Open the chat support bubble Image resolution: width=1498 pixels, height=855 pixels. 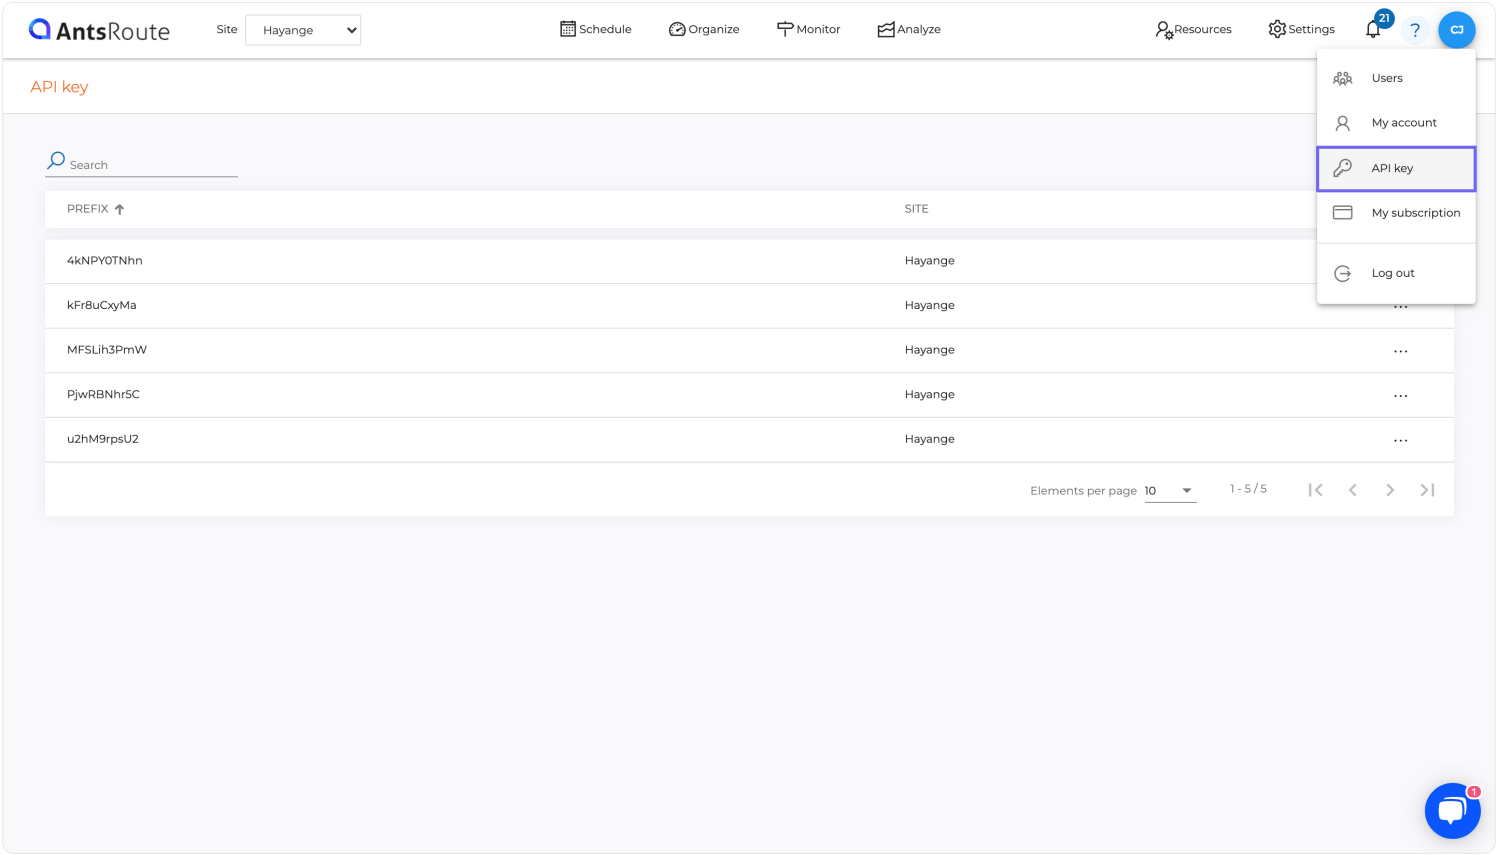(1452, 810)
